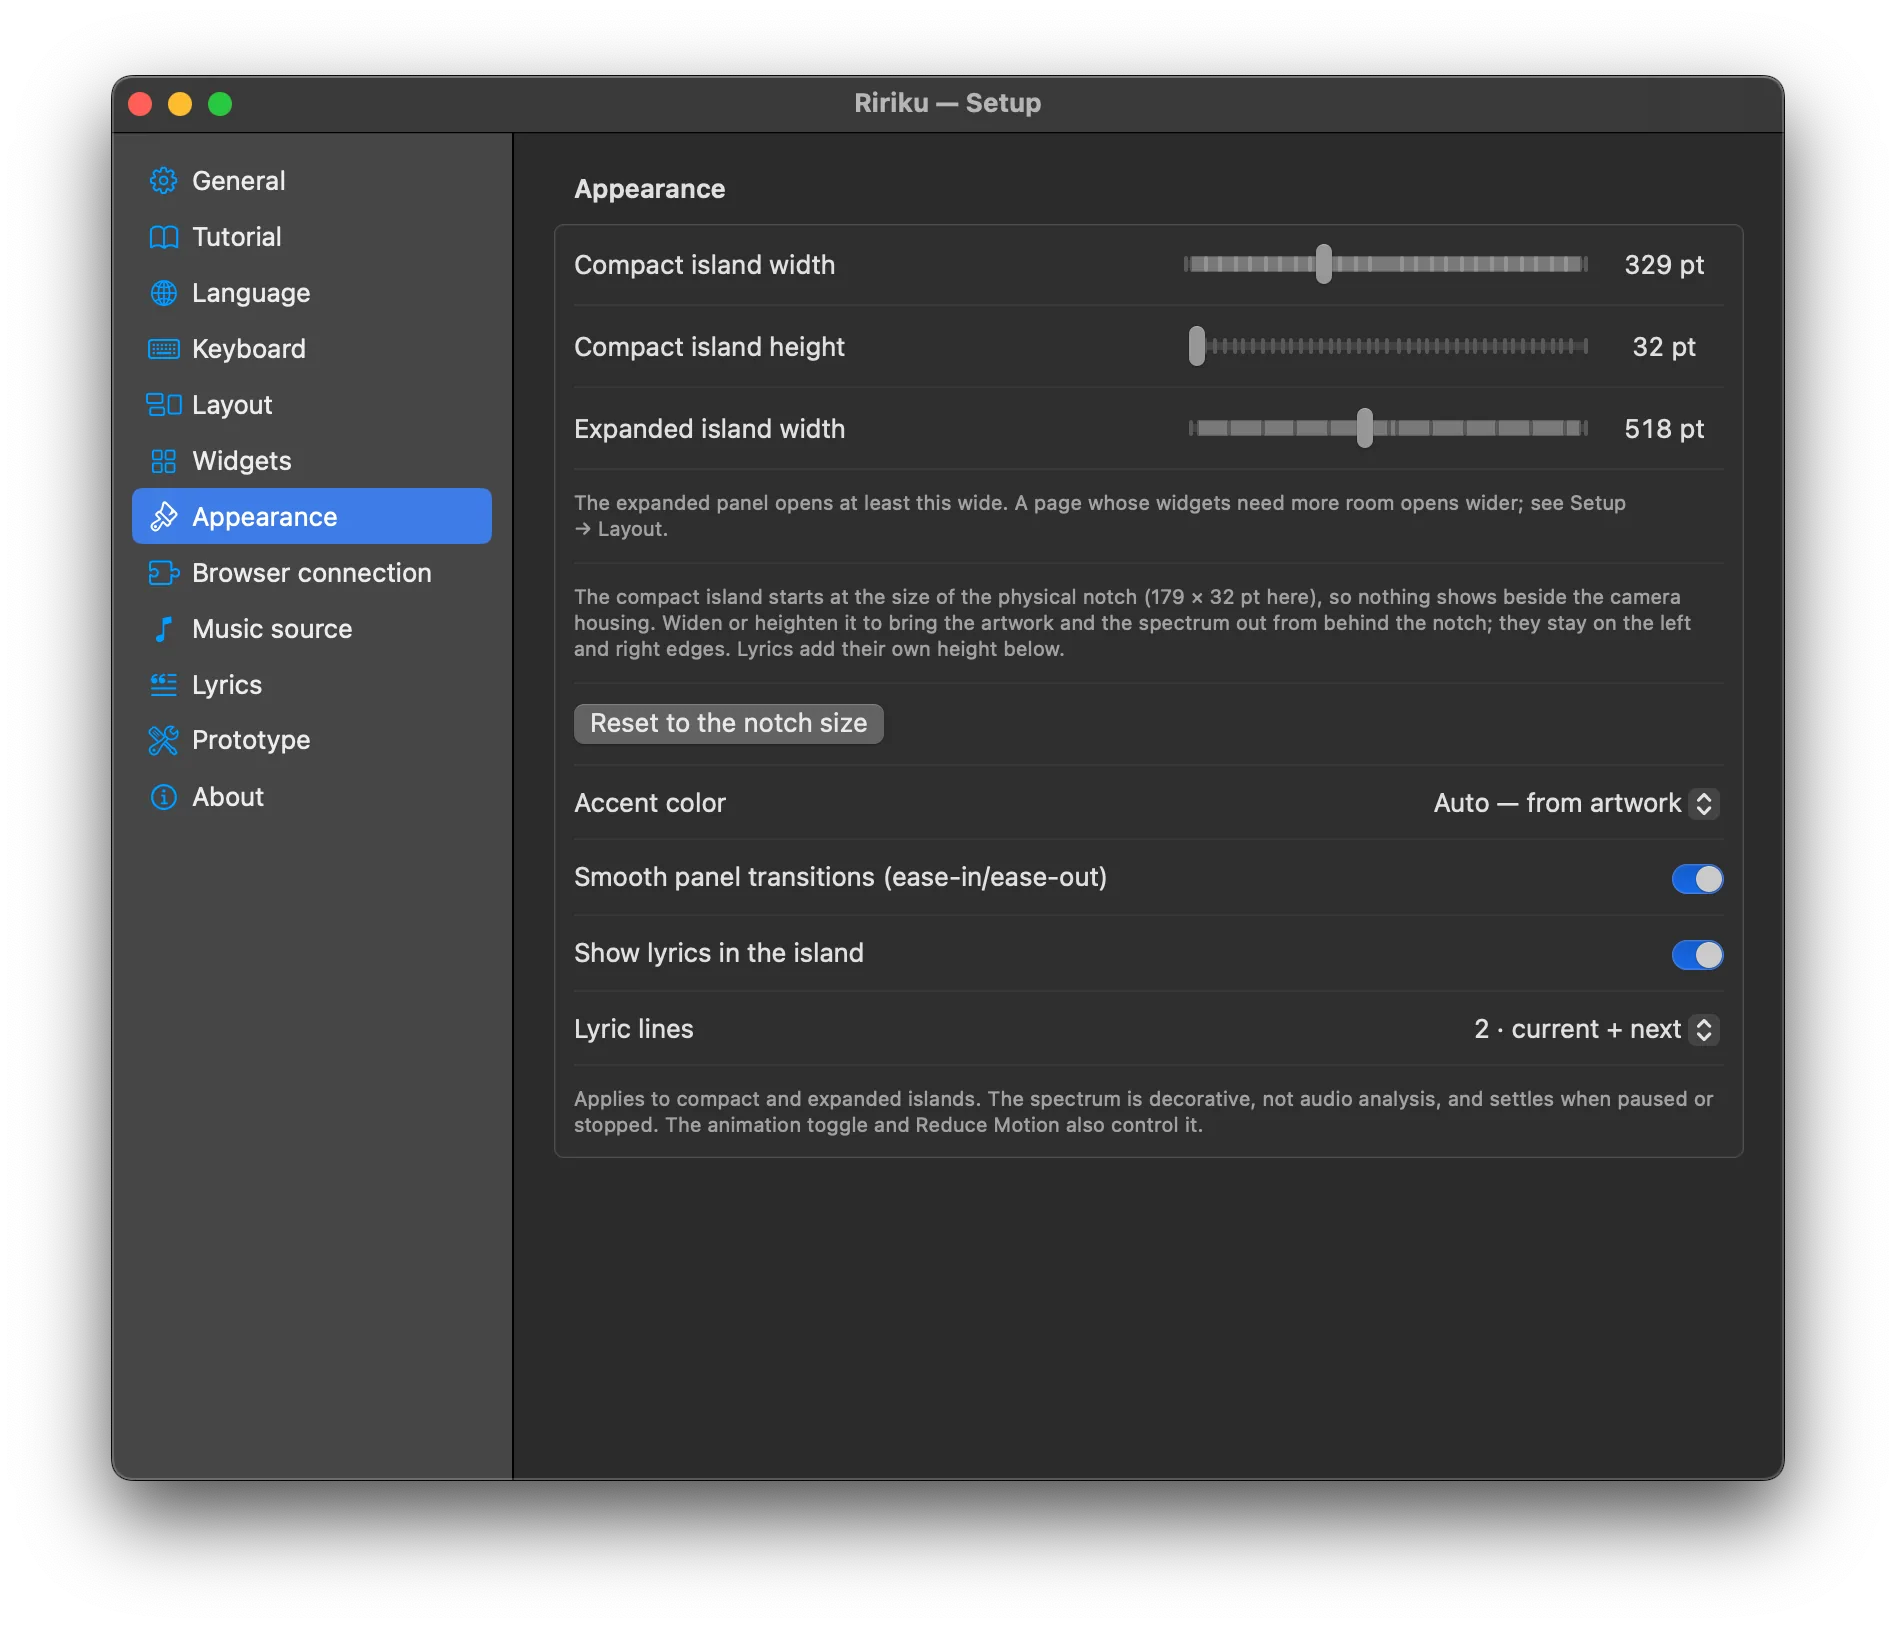Open the Tutorial section
Image resolution: width=1896 pixels, height=1628 pixels.
point(312,237)
